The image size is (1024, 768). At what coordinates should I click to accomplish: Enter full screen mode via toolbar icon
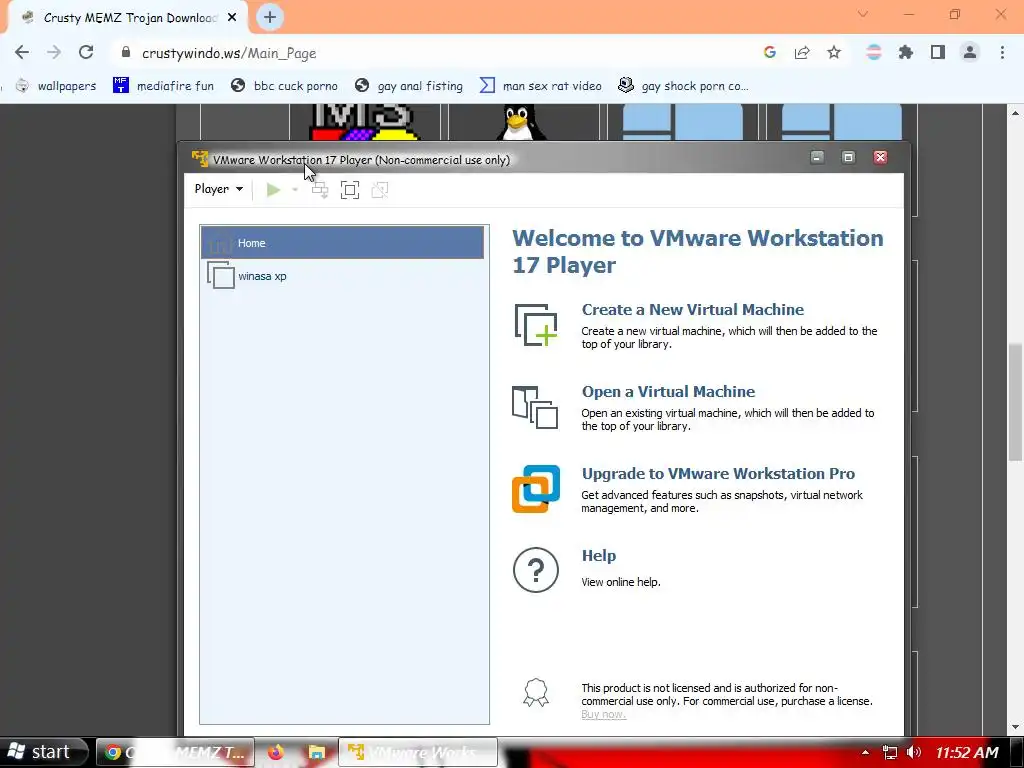[350, 190]
